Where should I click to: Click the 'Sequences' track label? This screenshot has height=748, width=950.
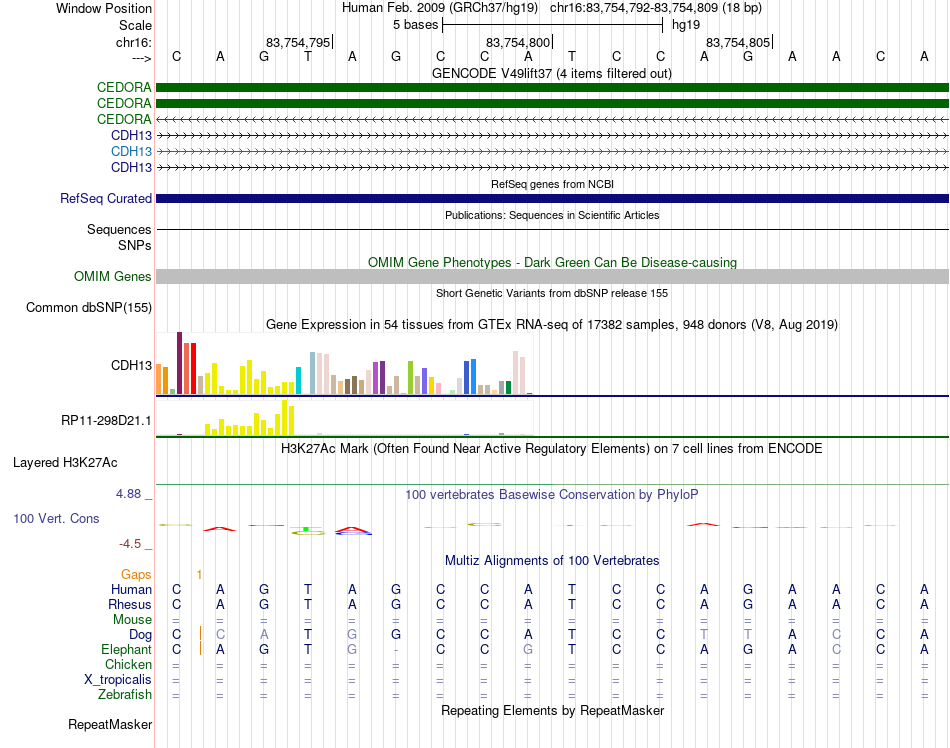coord(119,230)
